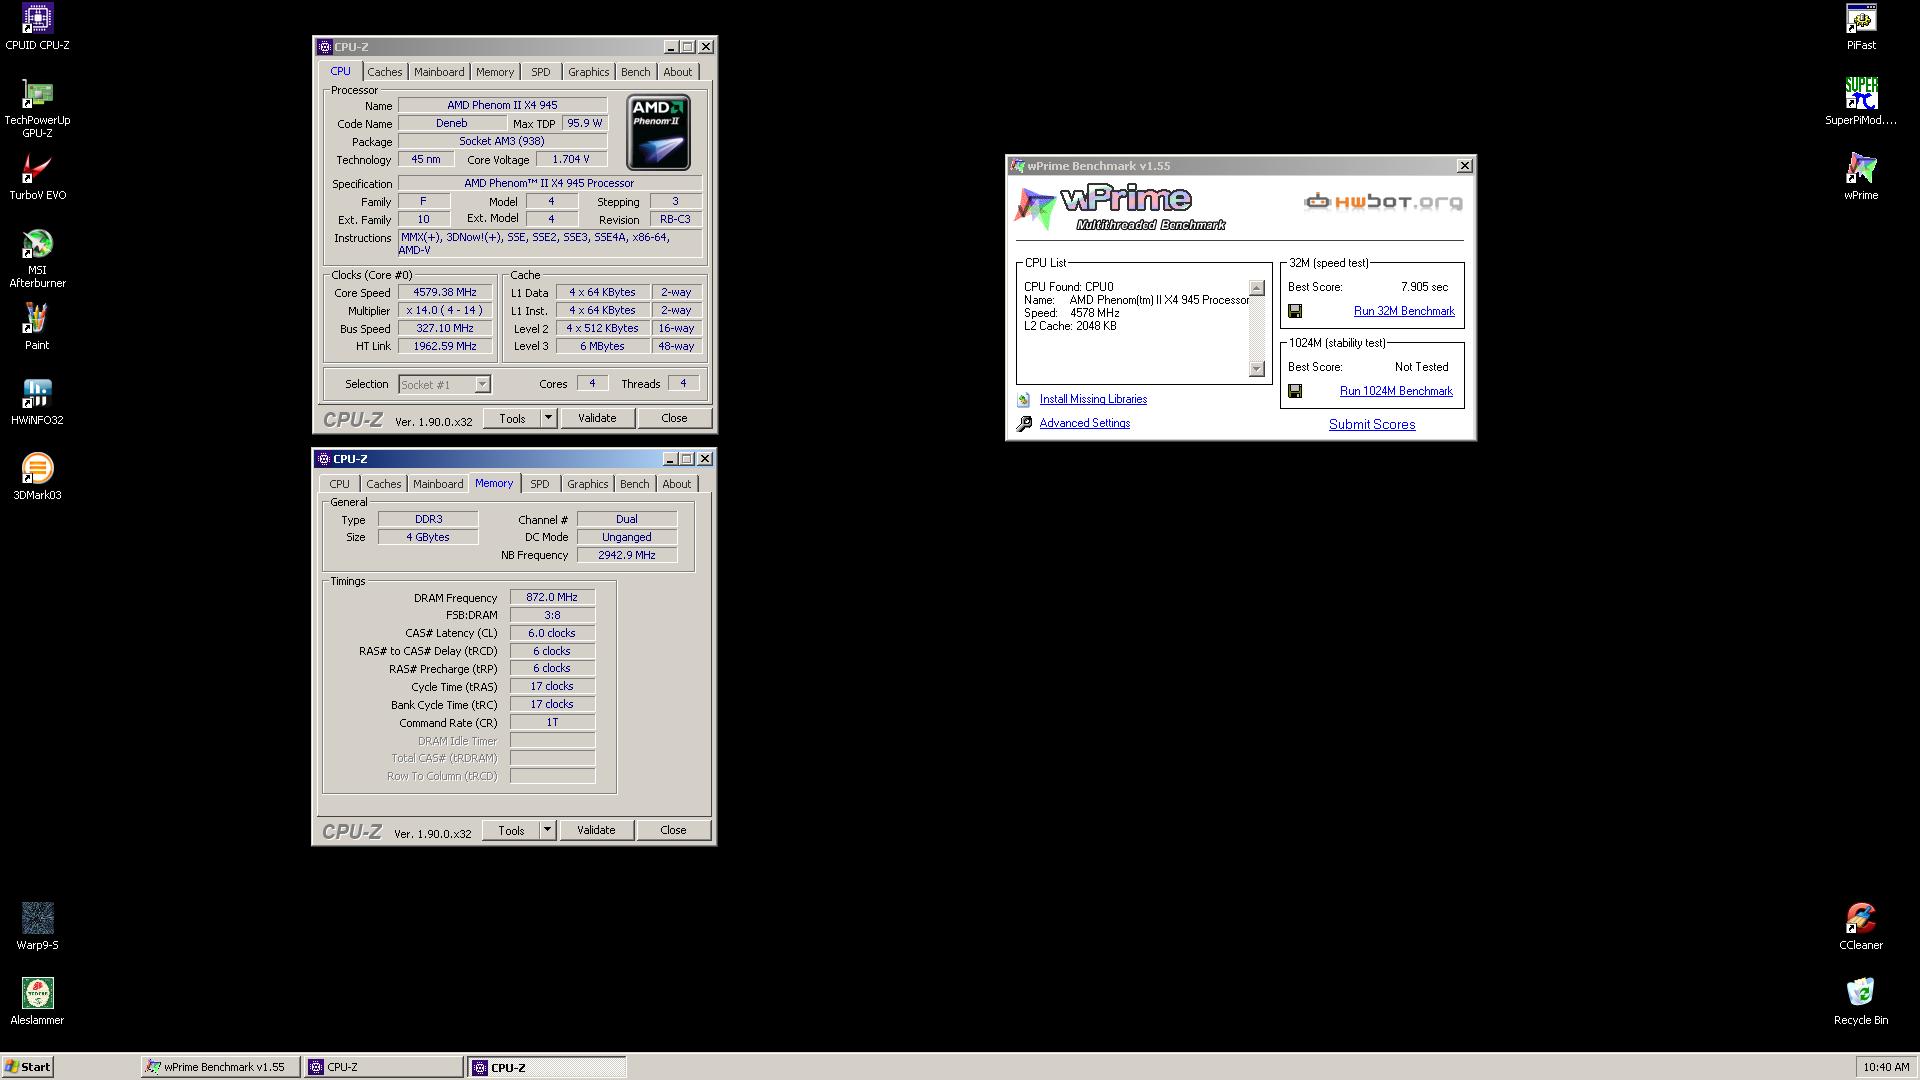Click DRAM Frequency value 872.0 MHz
This screenshot has width=1920, height=1080.
552,597
